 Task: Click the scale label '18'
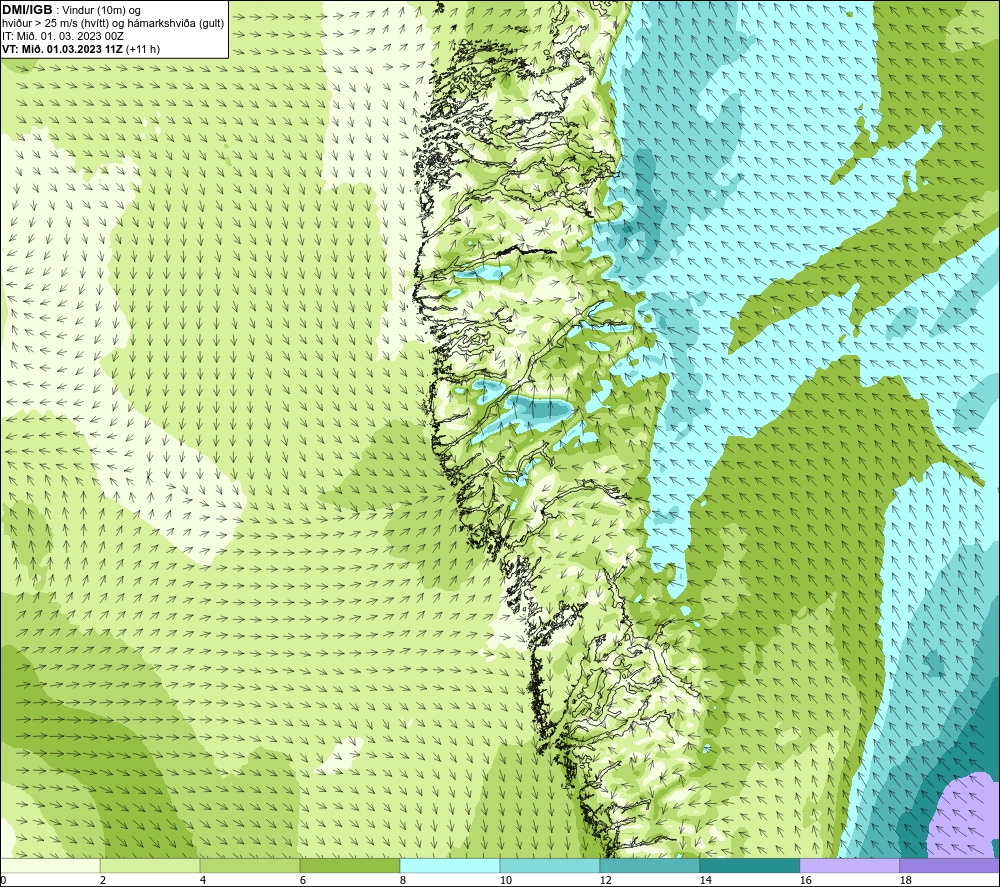click(x=905, y=880)
